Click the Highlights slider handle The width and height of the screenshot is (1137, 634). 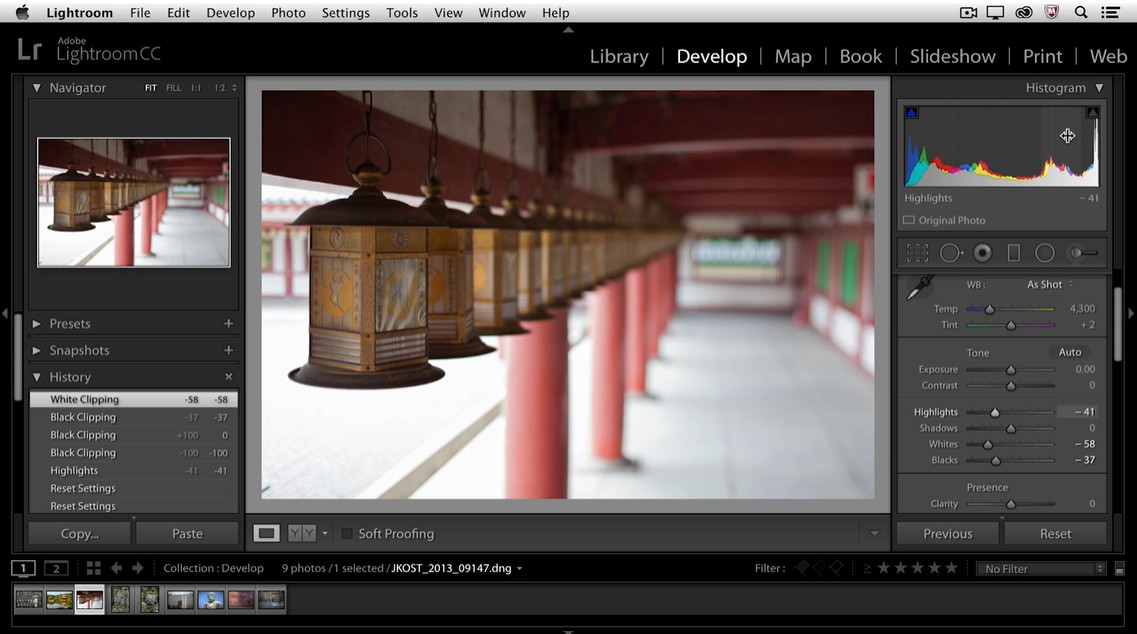995,412
